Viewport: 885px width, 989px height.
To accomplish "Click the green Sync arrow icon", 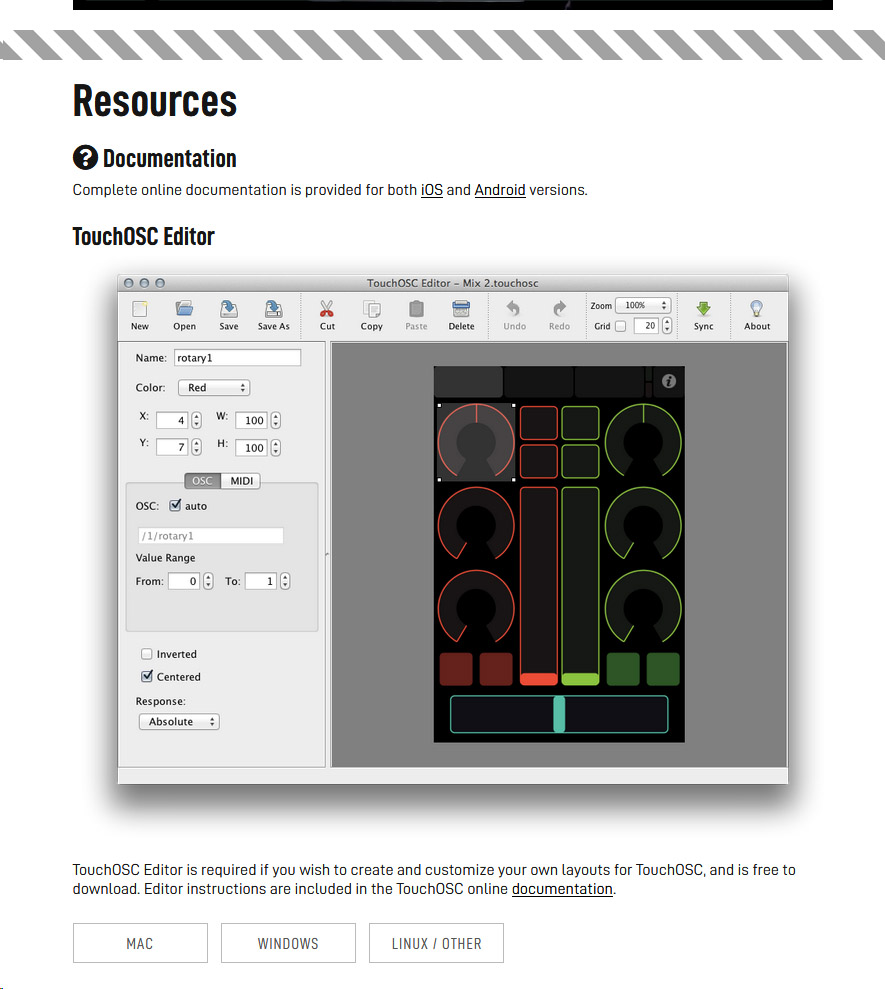I will (x=703, y=309).
